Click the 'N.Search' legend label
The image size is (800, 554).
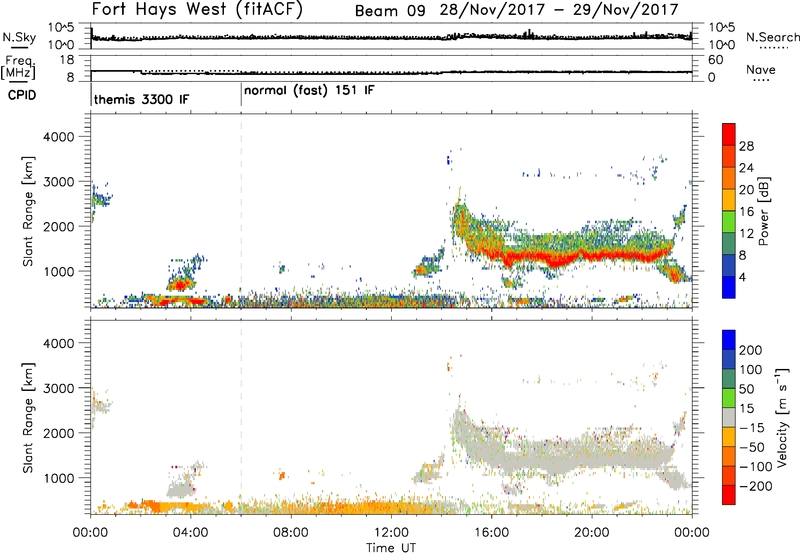click(x=772, y=37)
